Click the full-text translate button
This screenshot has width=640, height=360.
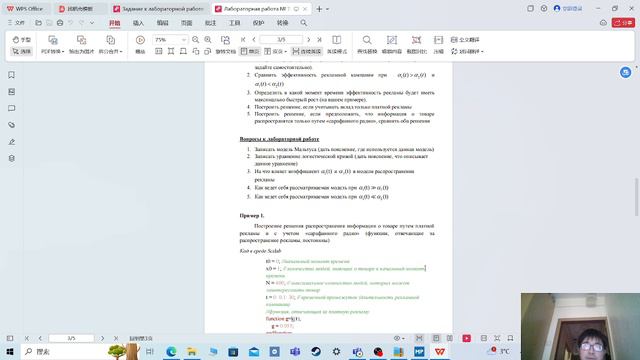465,40
